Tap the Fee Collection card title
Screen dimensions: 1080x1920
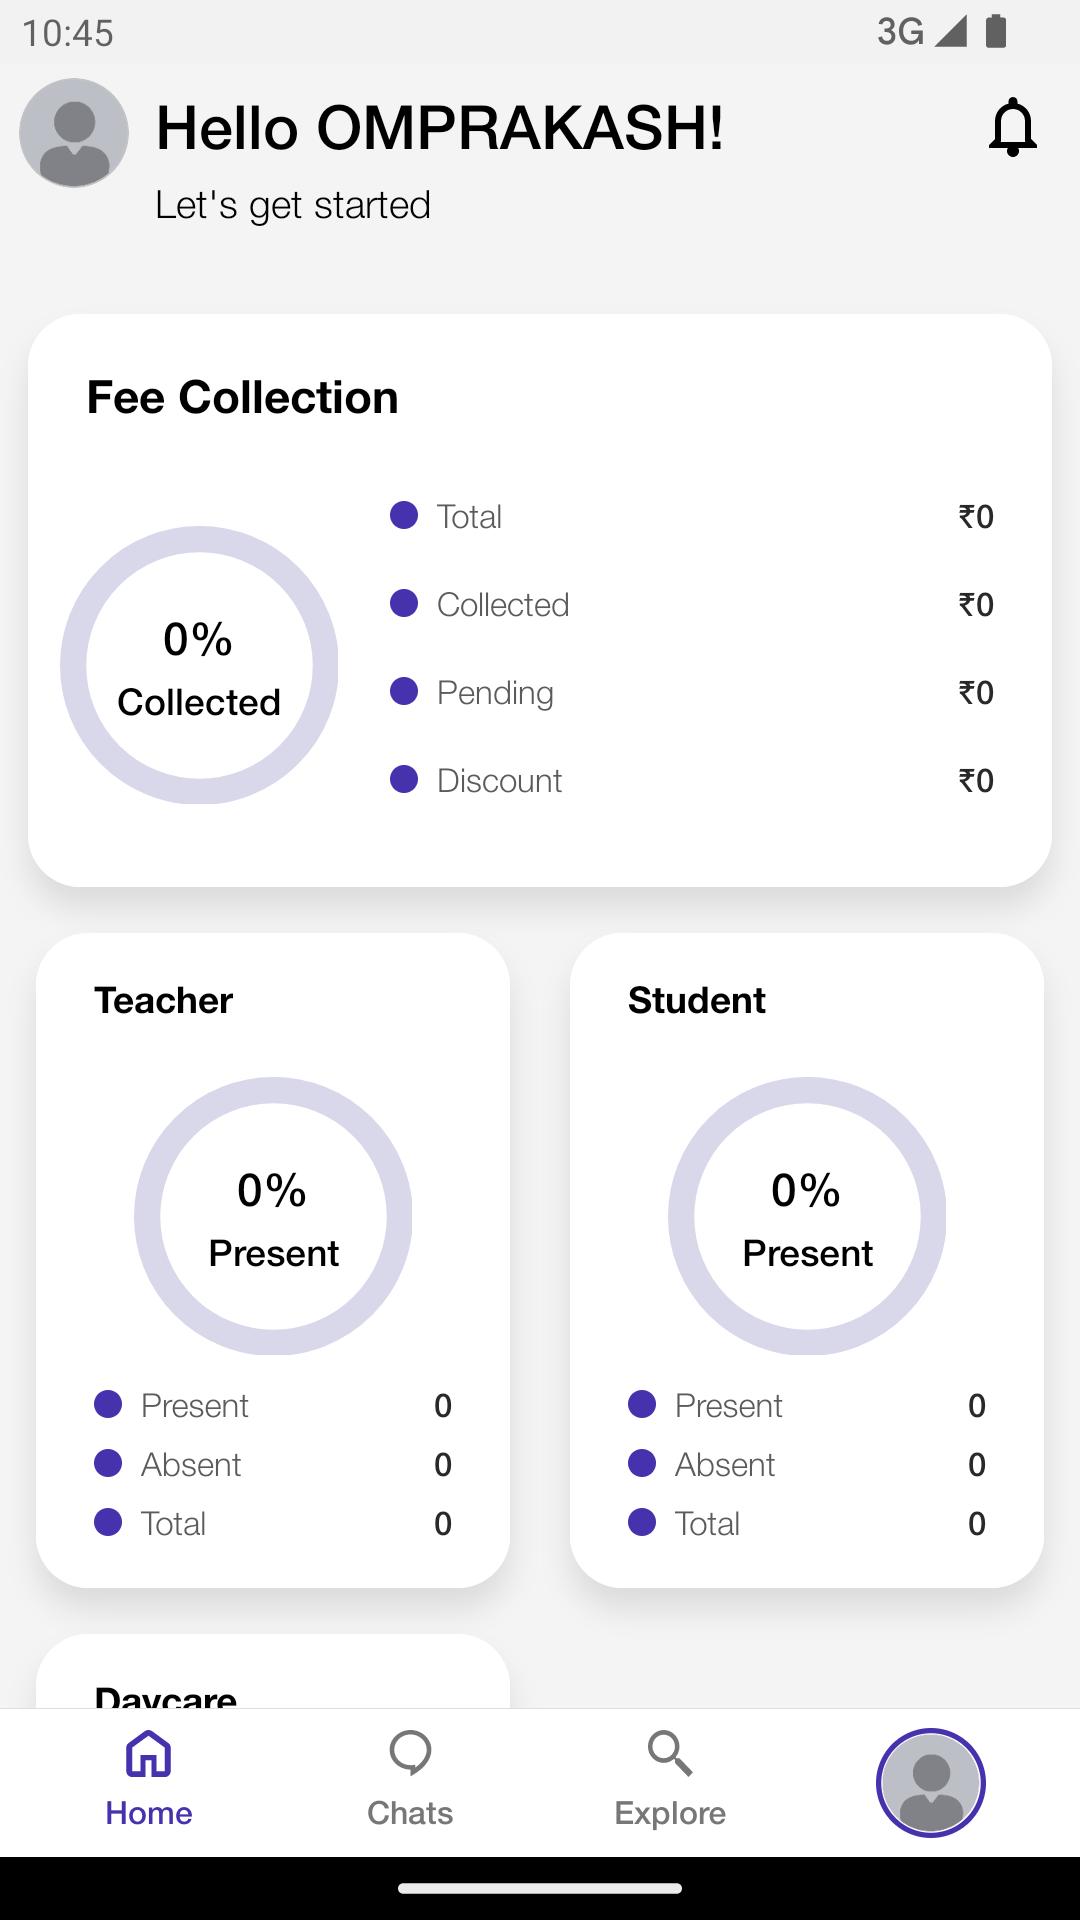click(x=243, y=398)
